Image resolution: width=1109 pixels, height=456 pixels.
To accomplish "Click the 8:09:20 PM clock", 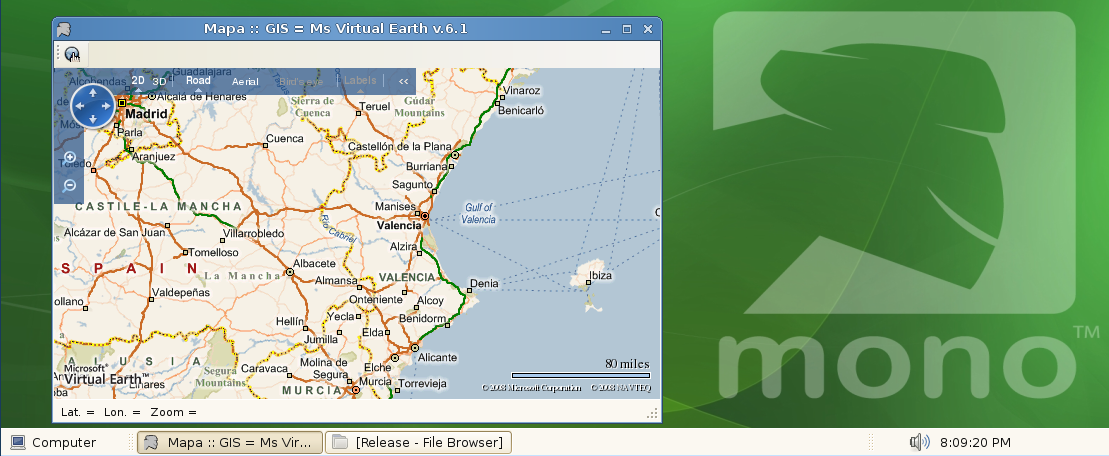I will coord(975,443).
